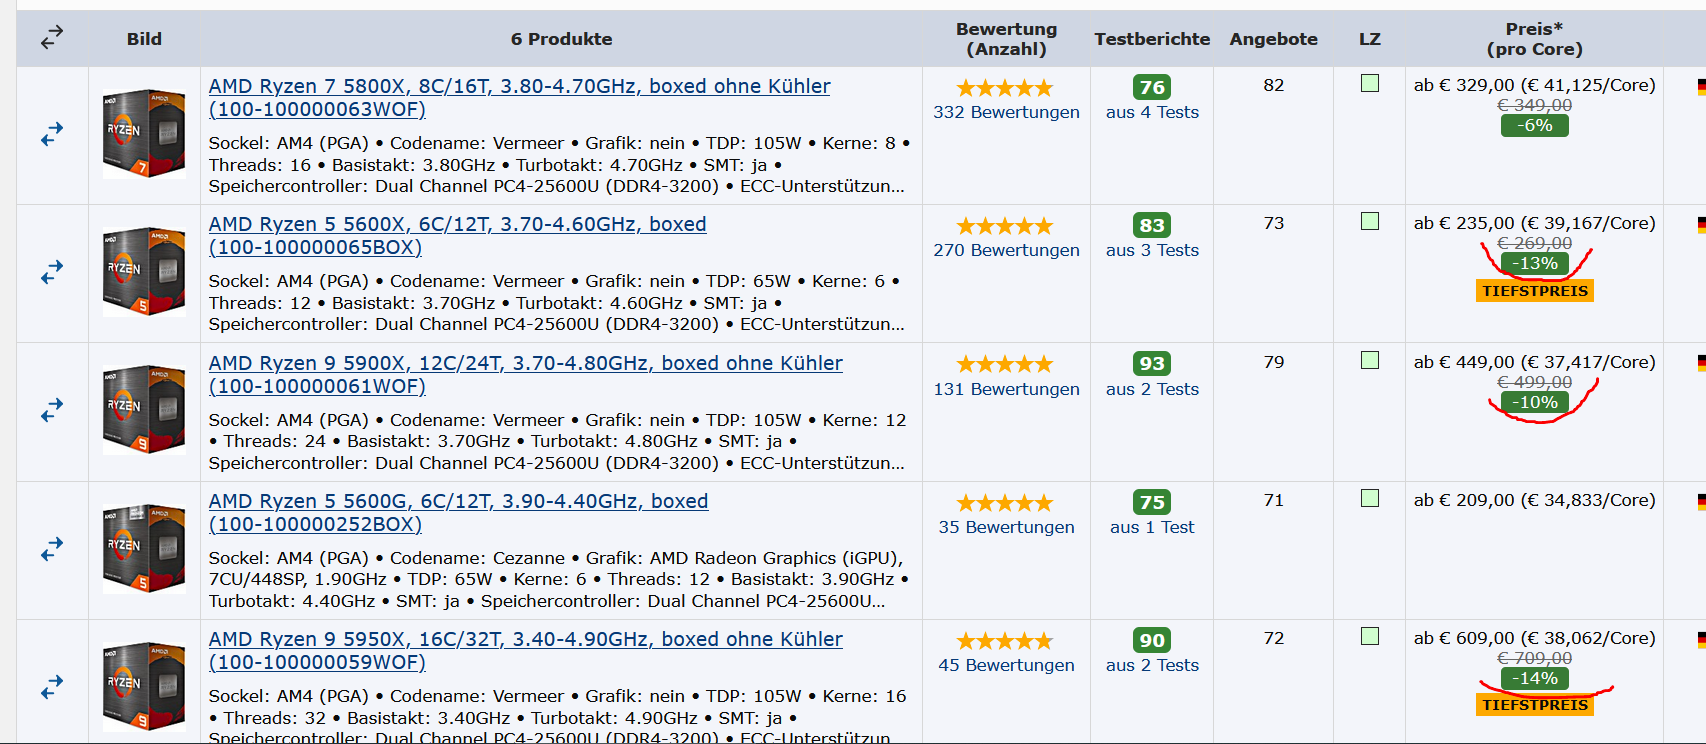Sort by Testberichte column header
The width and height of the screenshot is (1706, 744).
[x=1152, y=39]
